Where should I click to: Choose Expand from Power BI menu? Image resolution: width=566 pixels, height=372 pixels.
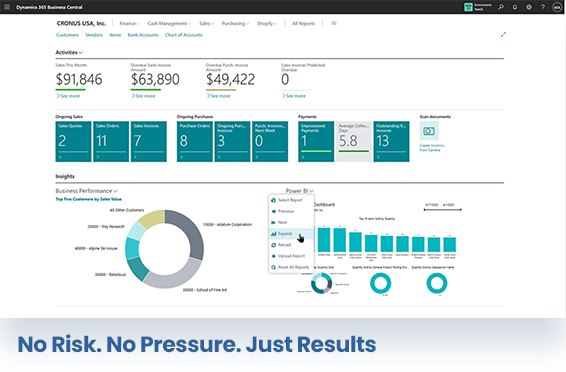click(x=291, y=233)
